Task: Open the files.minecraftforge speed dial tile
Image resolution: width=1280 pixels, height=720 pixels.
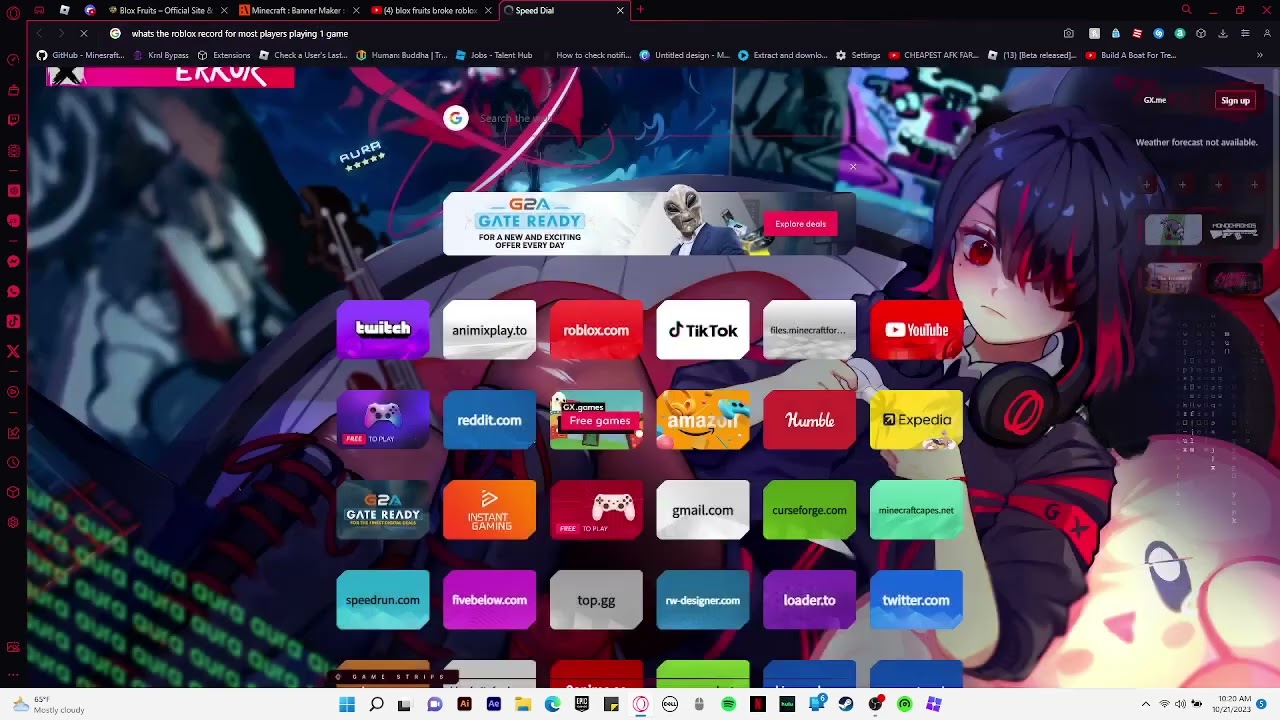Action: [x=809, y=330]
